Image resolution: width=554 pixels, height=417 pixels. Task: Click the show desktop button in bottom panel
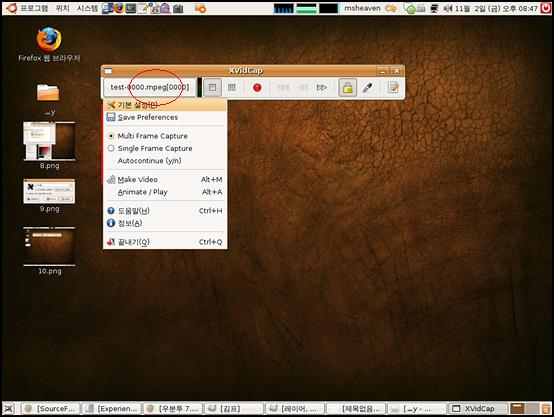tap(9, 409)
